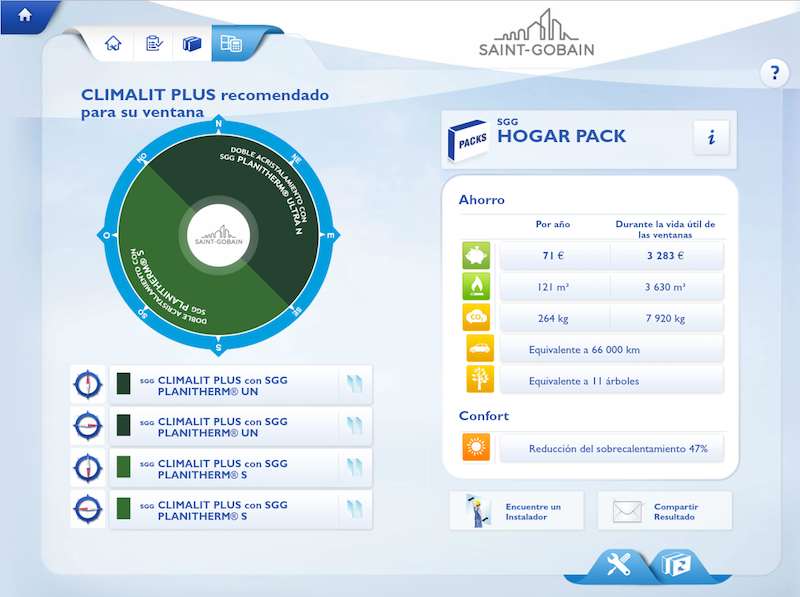Switch to the clipboard checklist tab
800x597 pixels.
[153, 44]
